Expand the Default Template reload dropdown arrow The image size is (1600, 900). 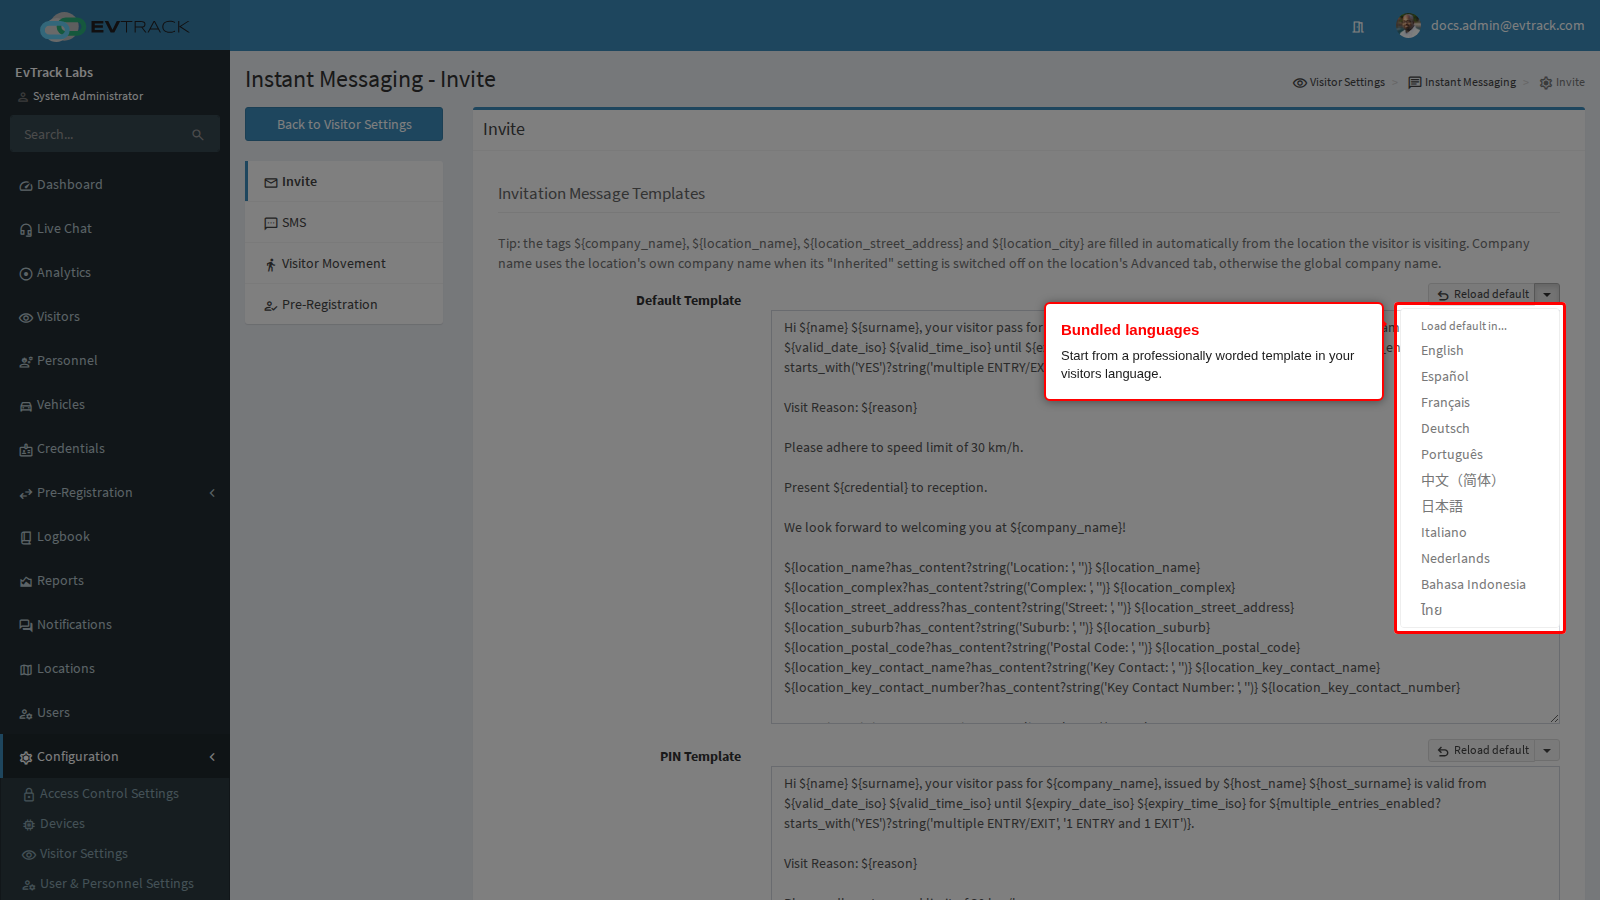1547,294
